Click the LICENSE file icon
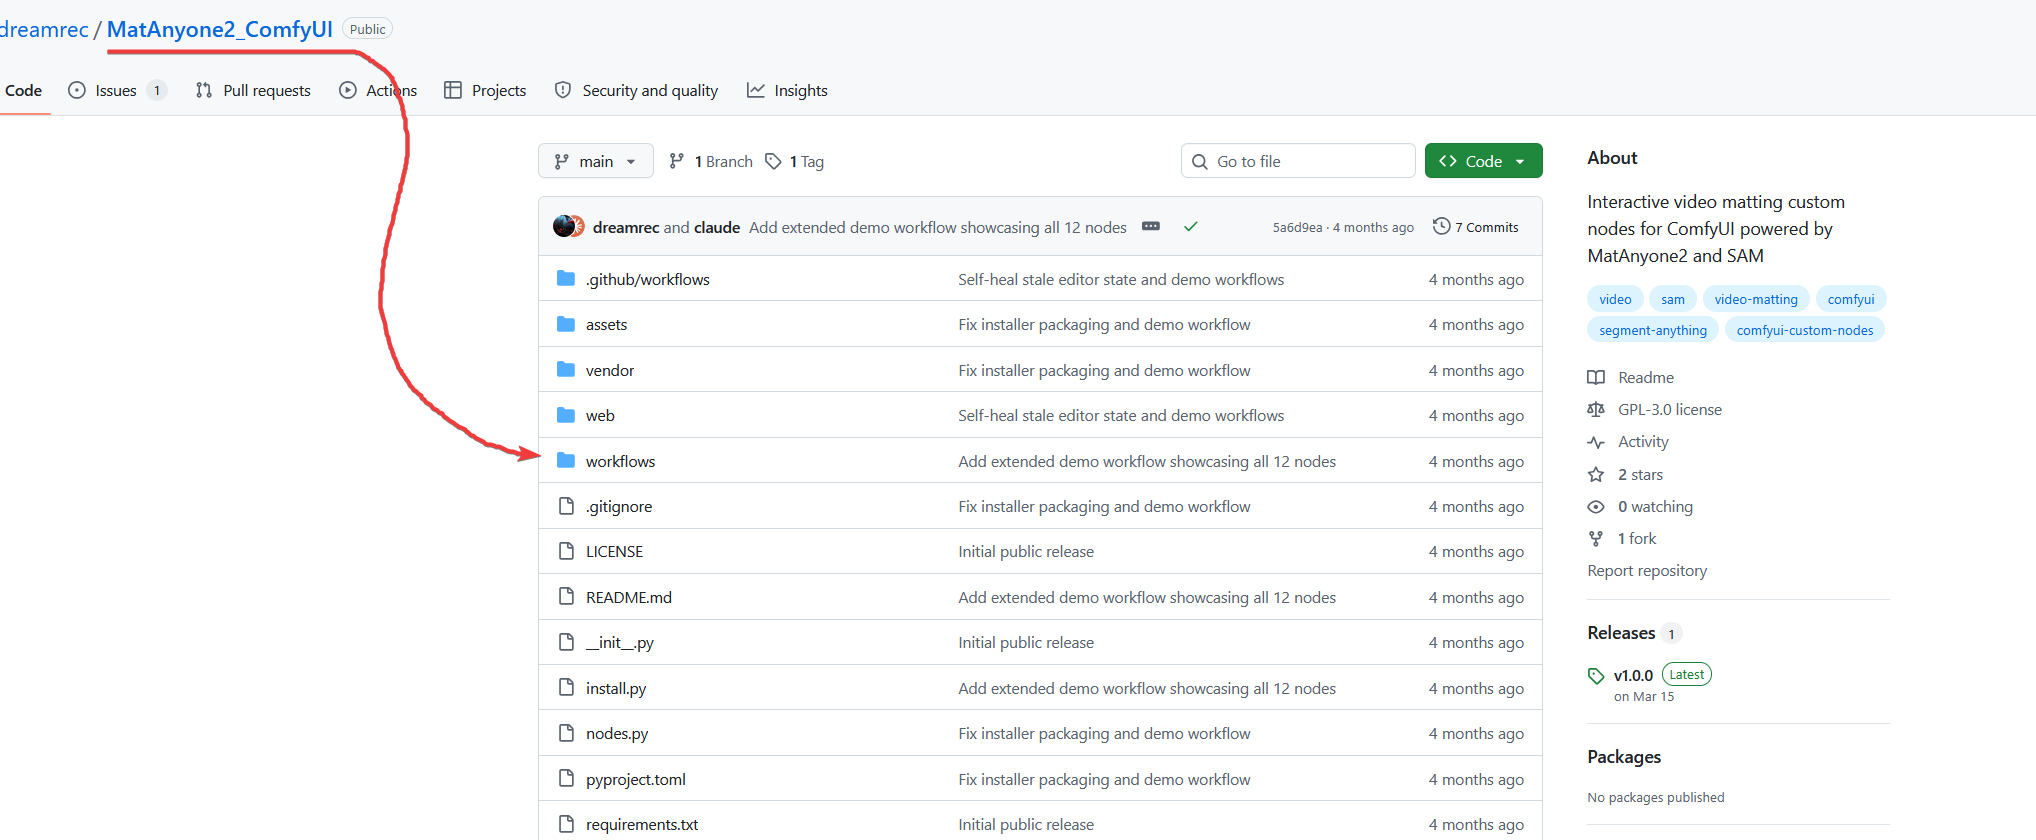Image resolution: width=2036 pixels, height=840 pixels. coord(566,551)
